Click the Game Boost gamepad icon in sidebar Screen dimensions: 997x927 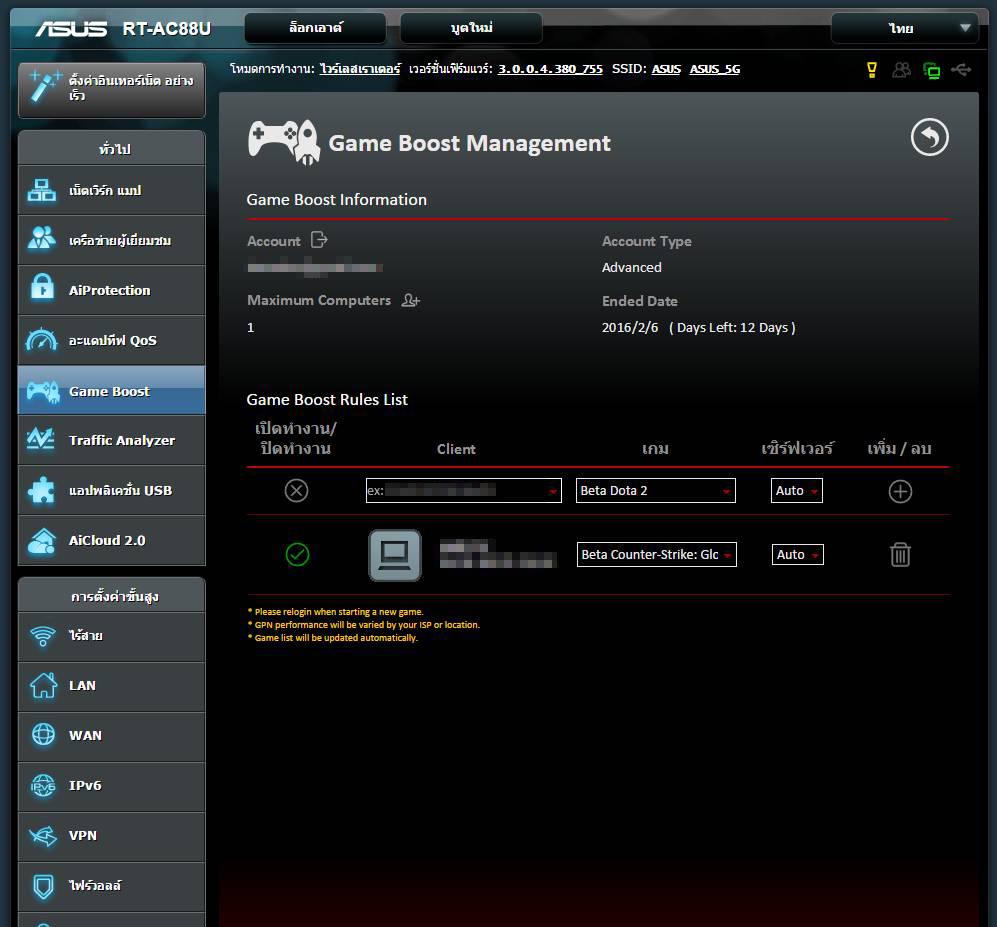pyautogui.click(x=43, y=390)
